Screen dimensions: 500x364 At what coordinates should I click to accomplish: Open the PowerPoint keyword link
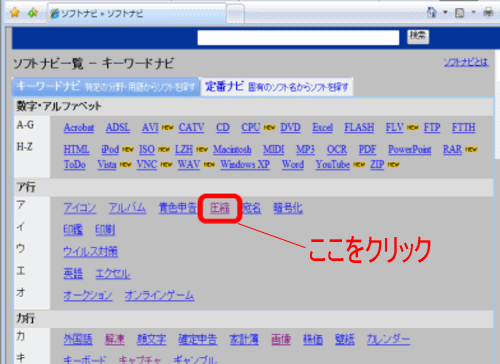click(410, 150)
